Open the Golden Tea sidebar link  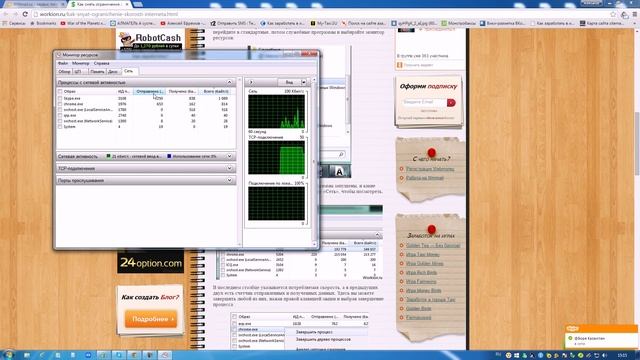pyautogui.click(x=433, y=245)
